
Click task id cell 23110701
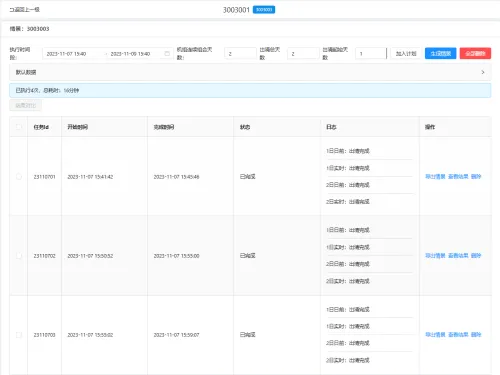click(x=44, y=177)
